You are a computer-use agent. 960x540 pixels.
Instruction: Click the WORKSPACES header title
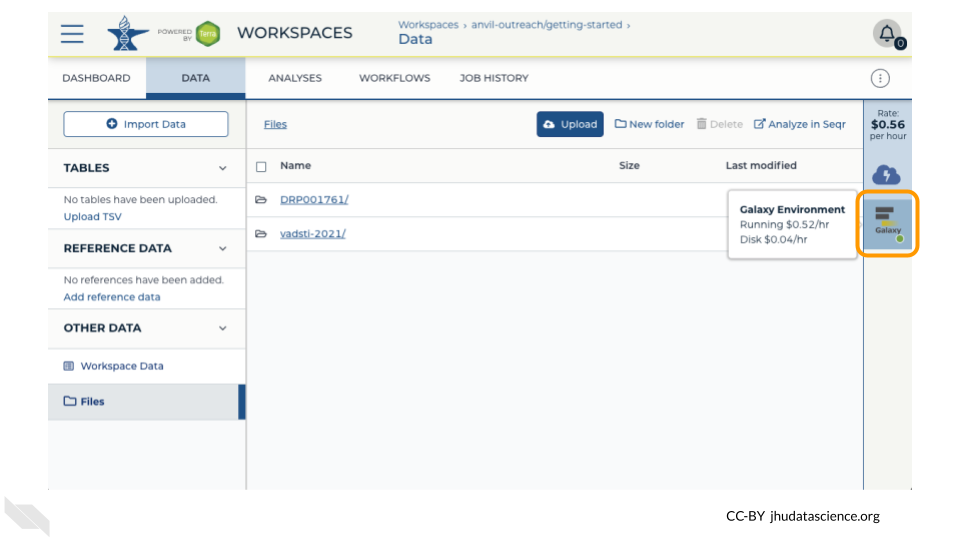[x=294, y=33]
